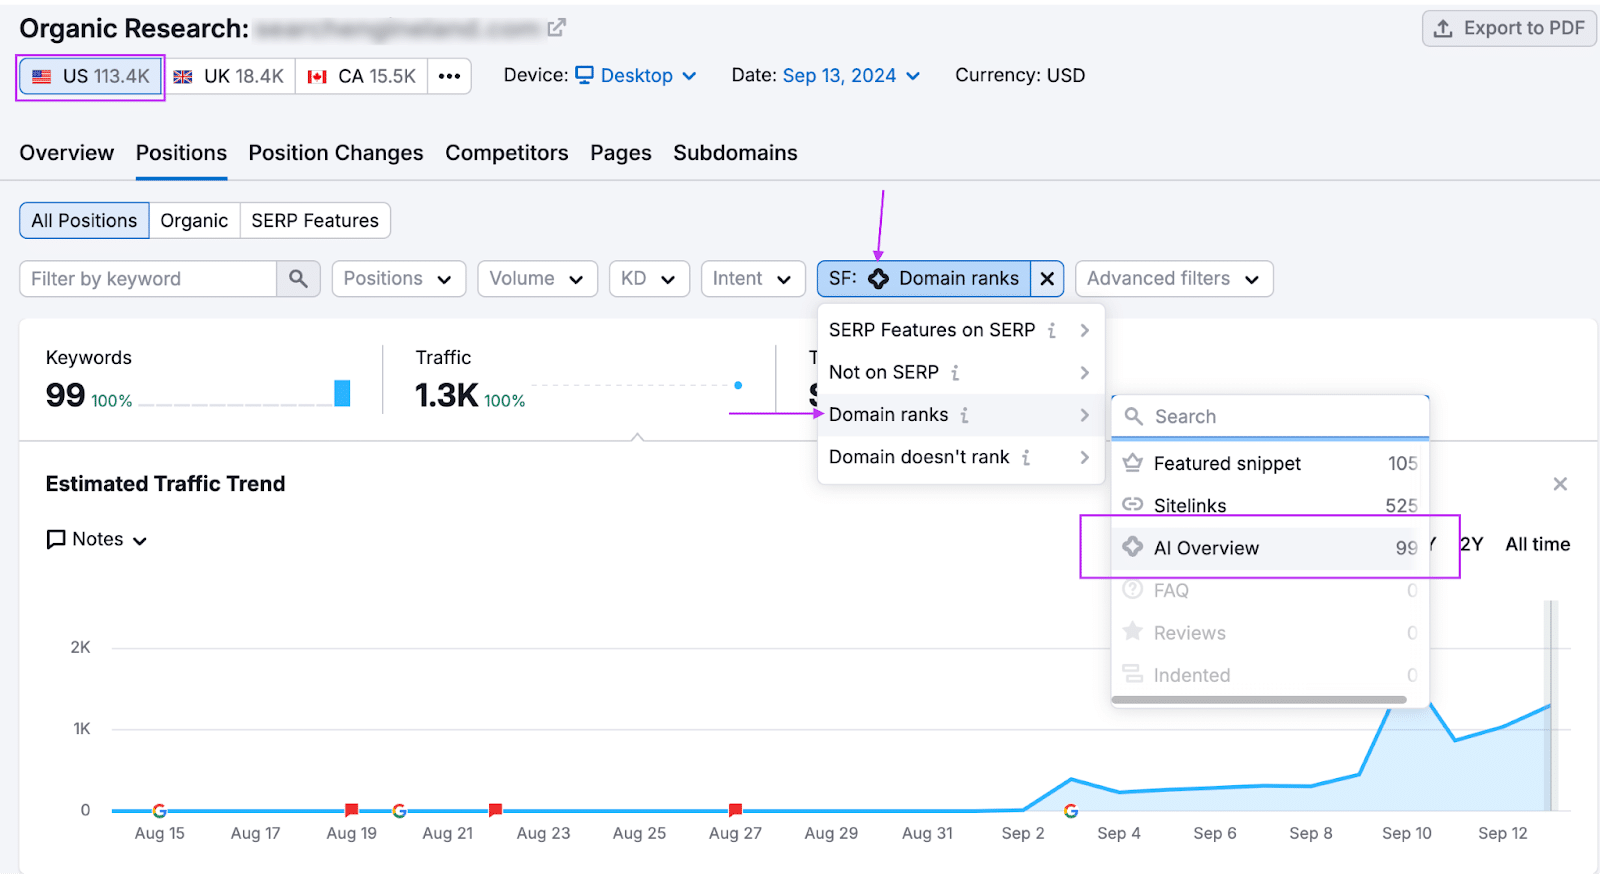The height and width of the screenshot is (874, 1600).
Task: Select the SERP Features toggle
Action: [x=315, y=221]
